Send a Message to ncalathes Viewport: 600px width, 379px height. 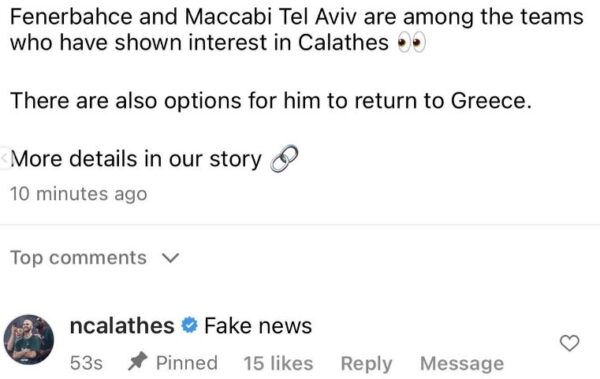(462, 363)
